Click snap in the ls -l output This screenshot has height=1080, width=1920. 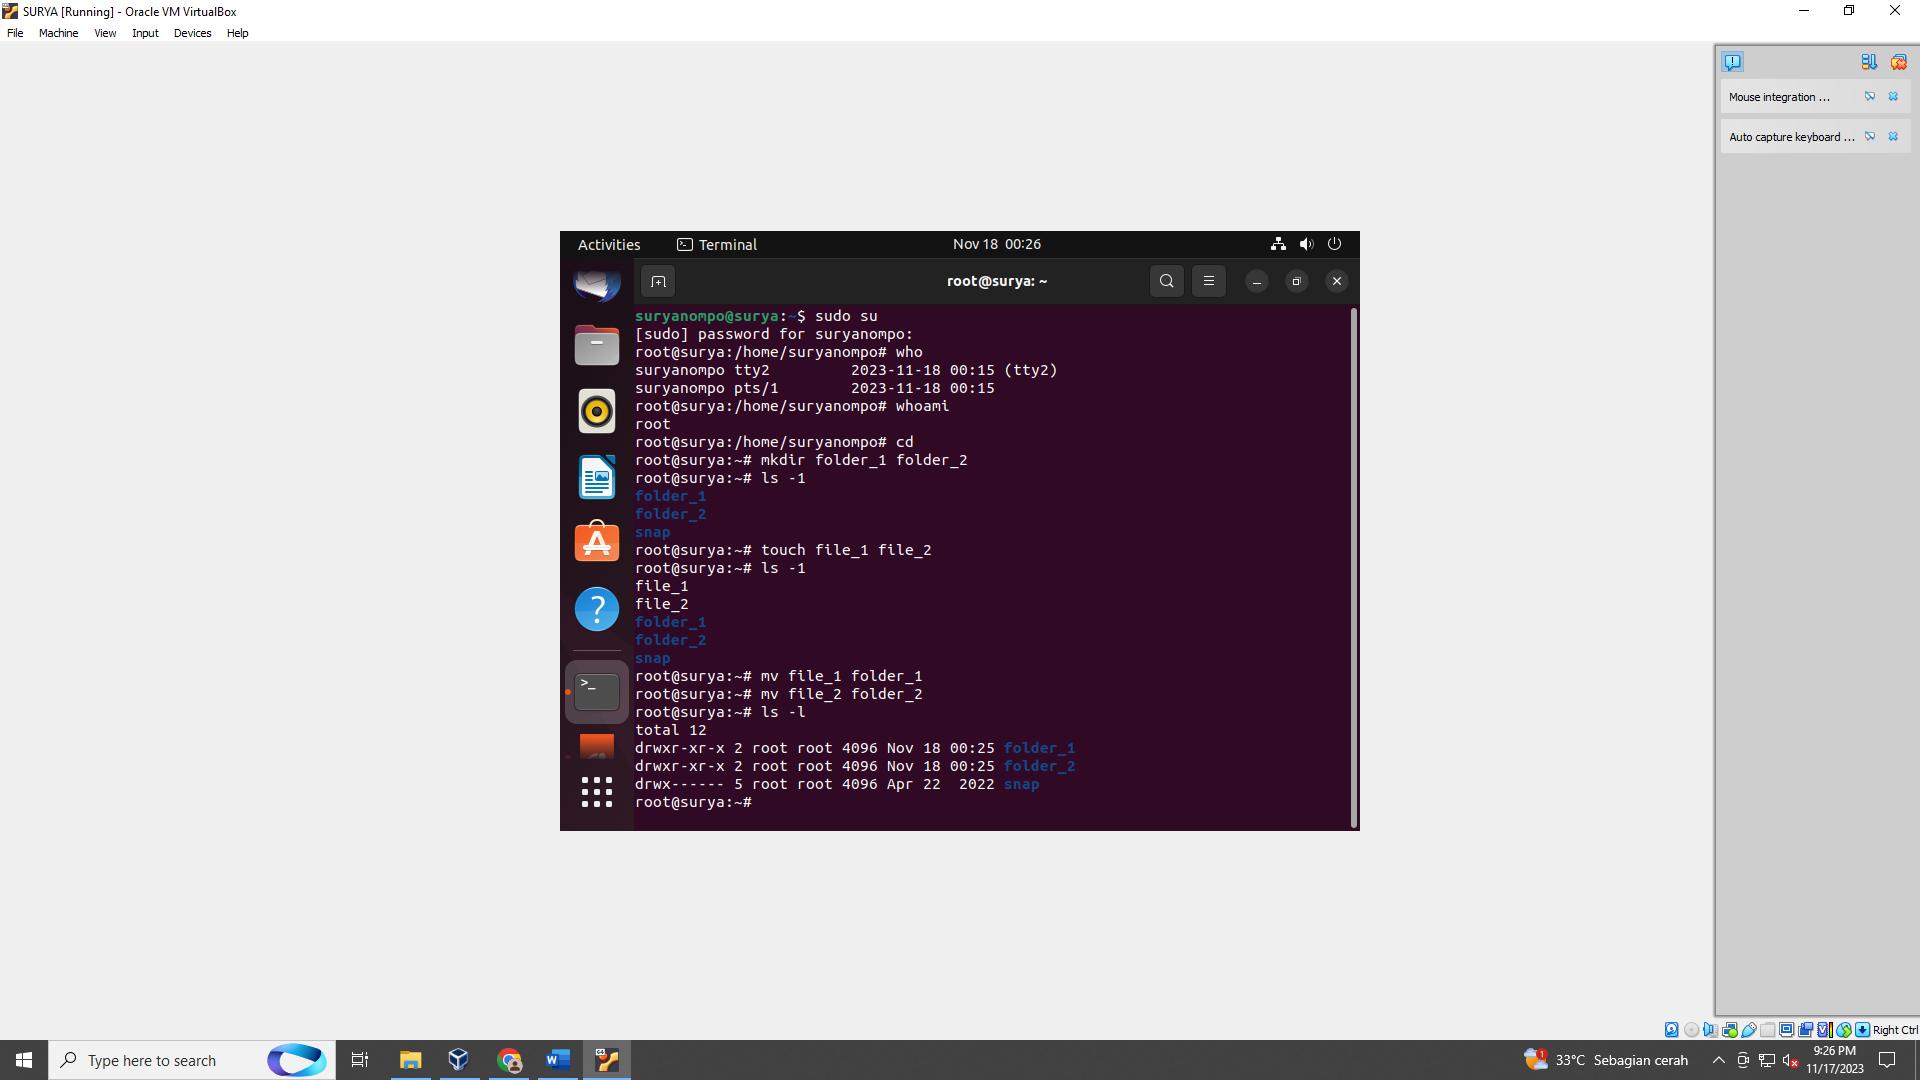pos(1021,784)
